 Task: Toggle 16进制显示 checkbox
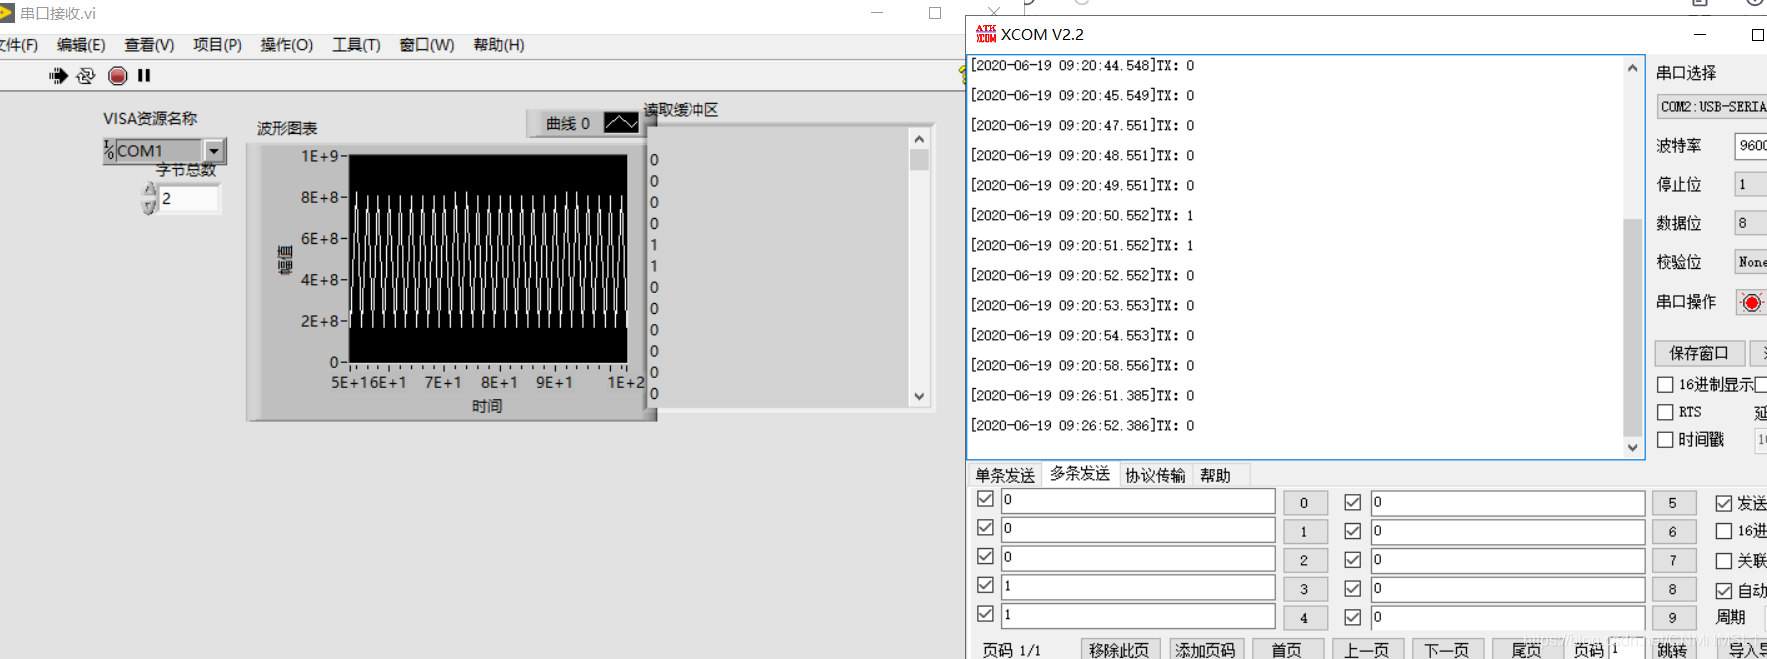tap(1665, 384)
